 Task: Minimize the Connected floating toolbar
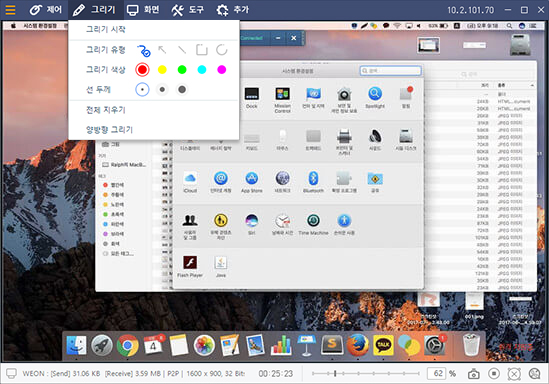pyautogui.click(x=278, y=38)
